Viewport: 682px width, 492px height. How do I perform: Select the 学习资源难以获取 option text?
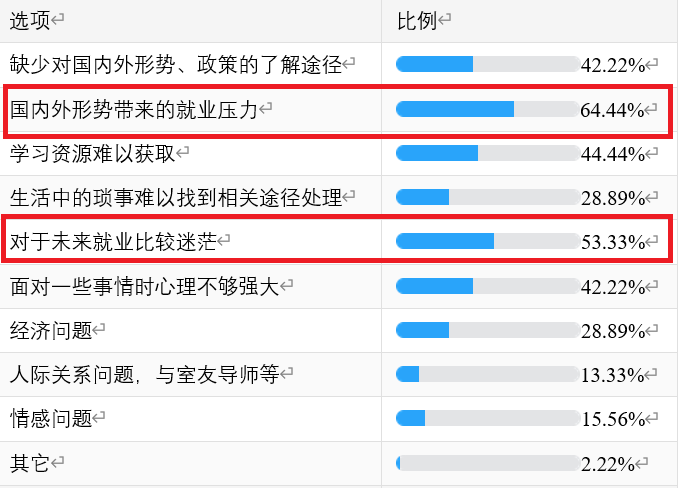point(92,153)
